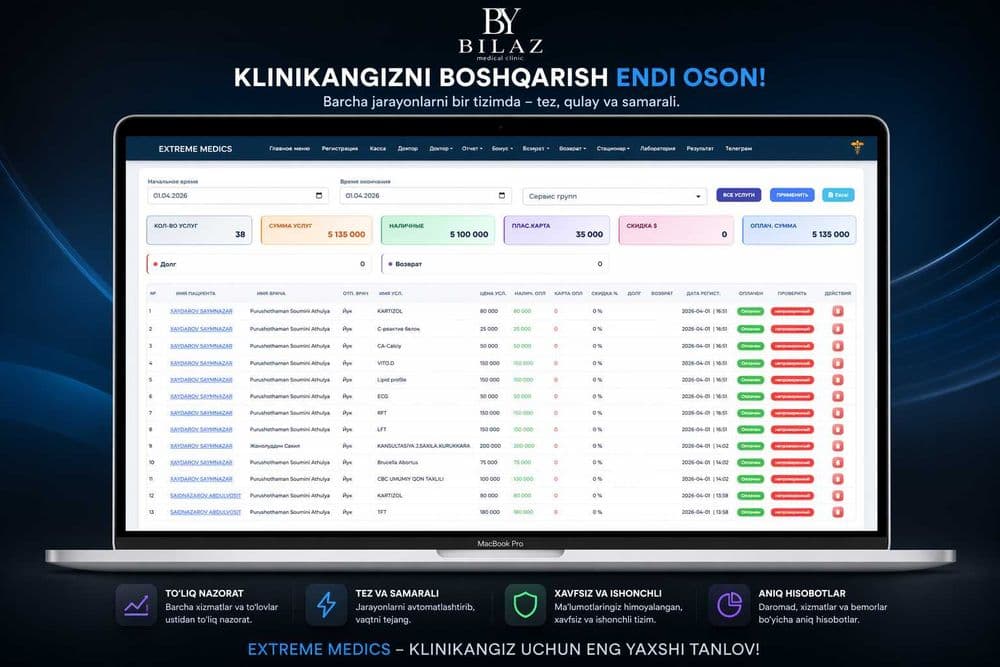
Task: Select the НАЛИЧНЫЕ summary card
Action: click(x=438, y=230)
